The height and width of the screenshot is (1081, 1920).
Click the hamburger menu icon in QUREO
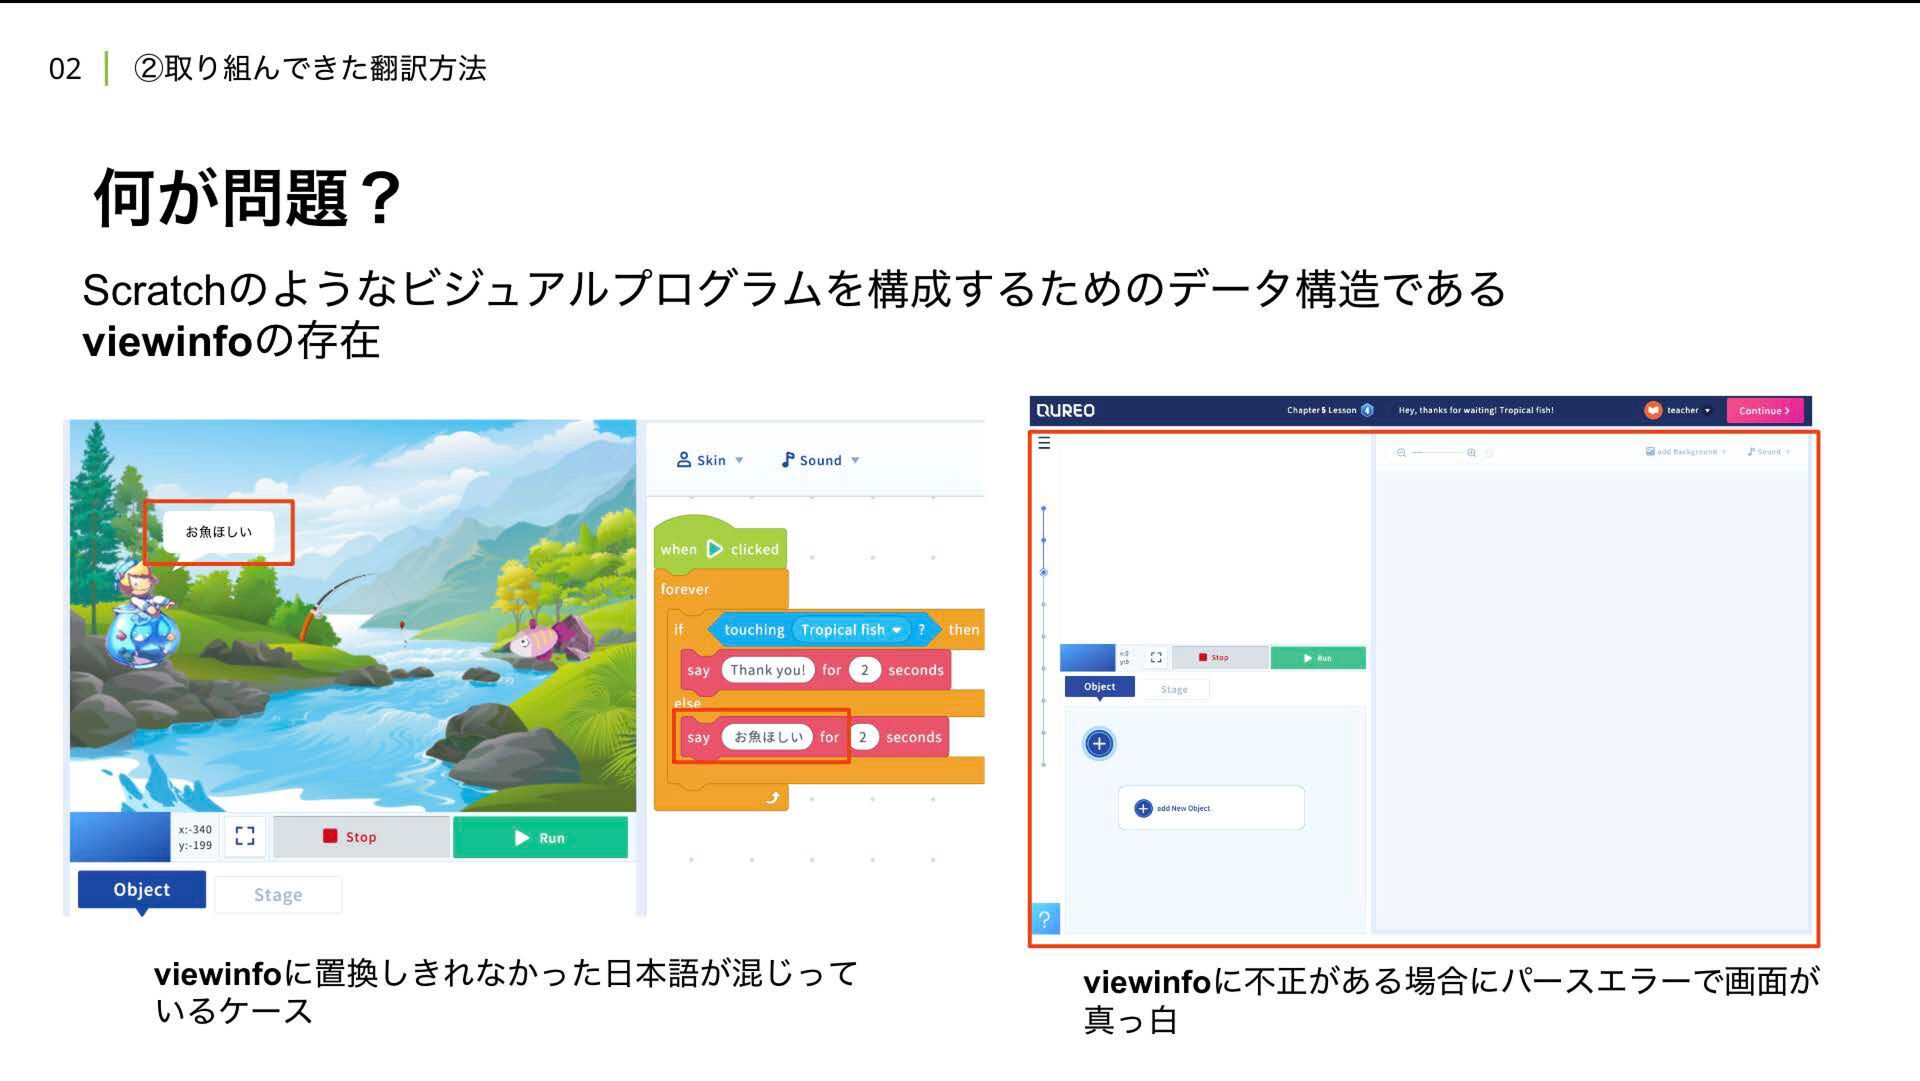(1044, 443)
